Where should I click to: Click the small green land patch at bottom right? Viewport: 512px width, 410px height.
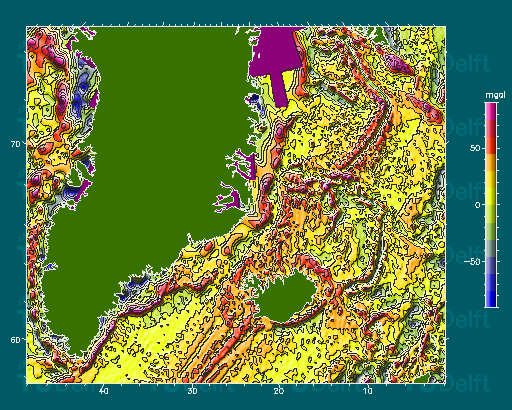click(x=422, y=379)
